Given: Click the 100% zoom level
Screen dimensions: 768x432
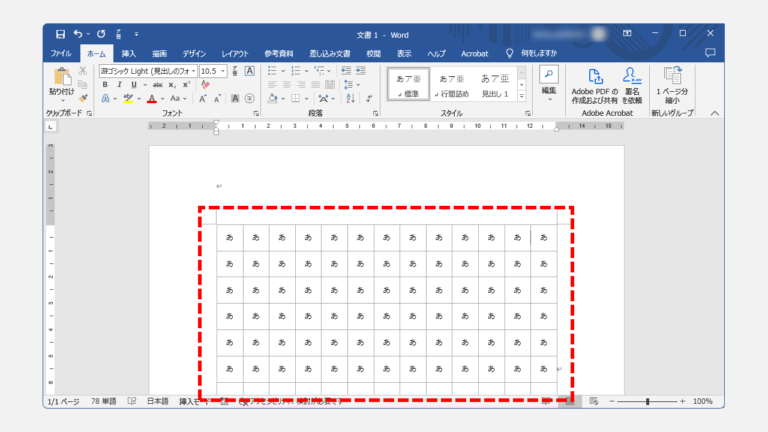Looking at the screenshot, I should click(x=703, y=401).
